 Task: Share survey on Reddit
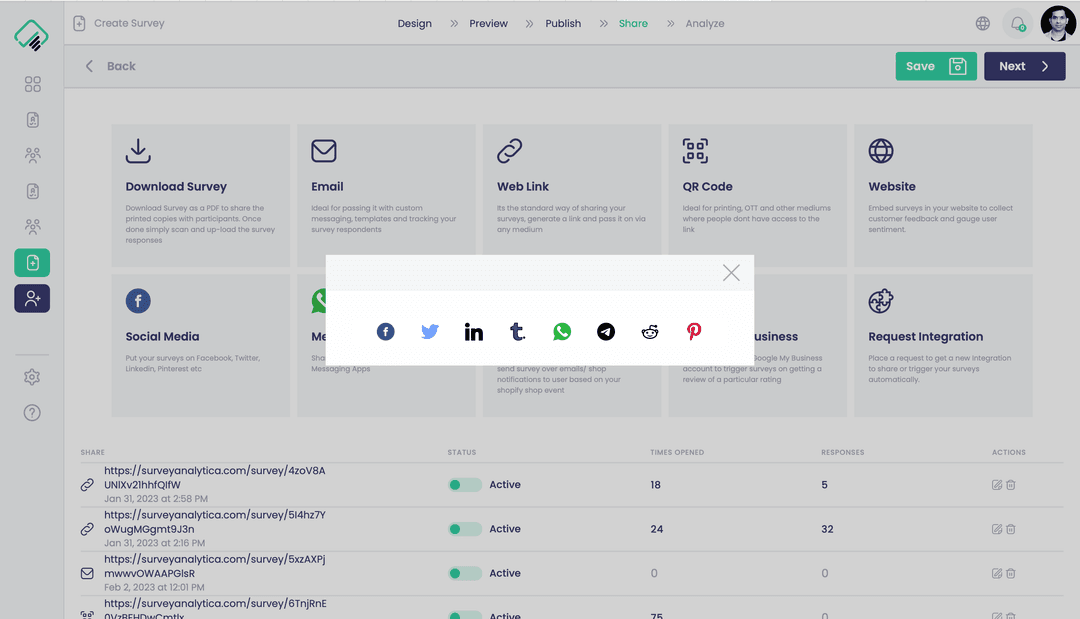[650, 332]
